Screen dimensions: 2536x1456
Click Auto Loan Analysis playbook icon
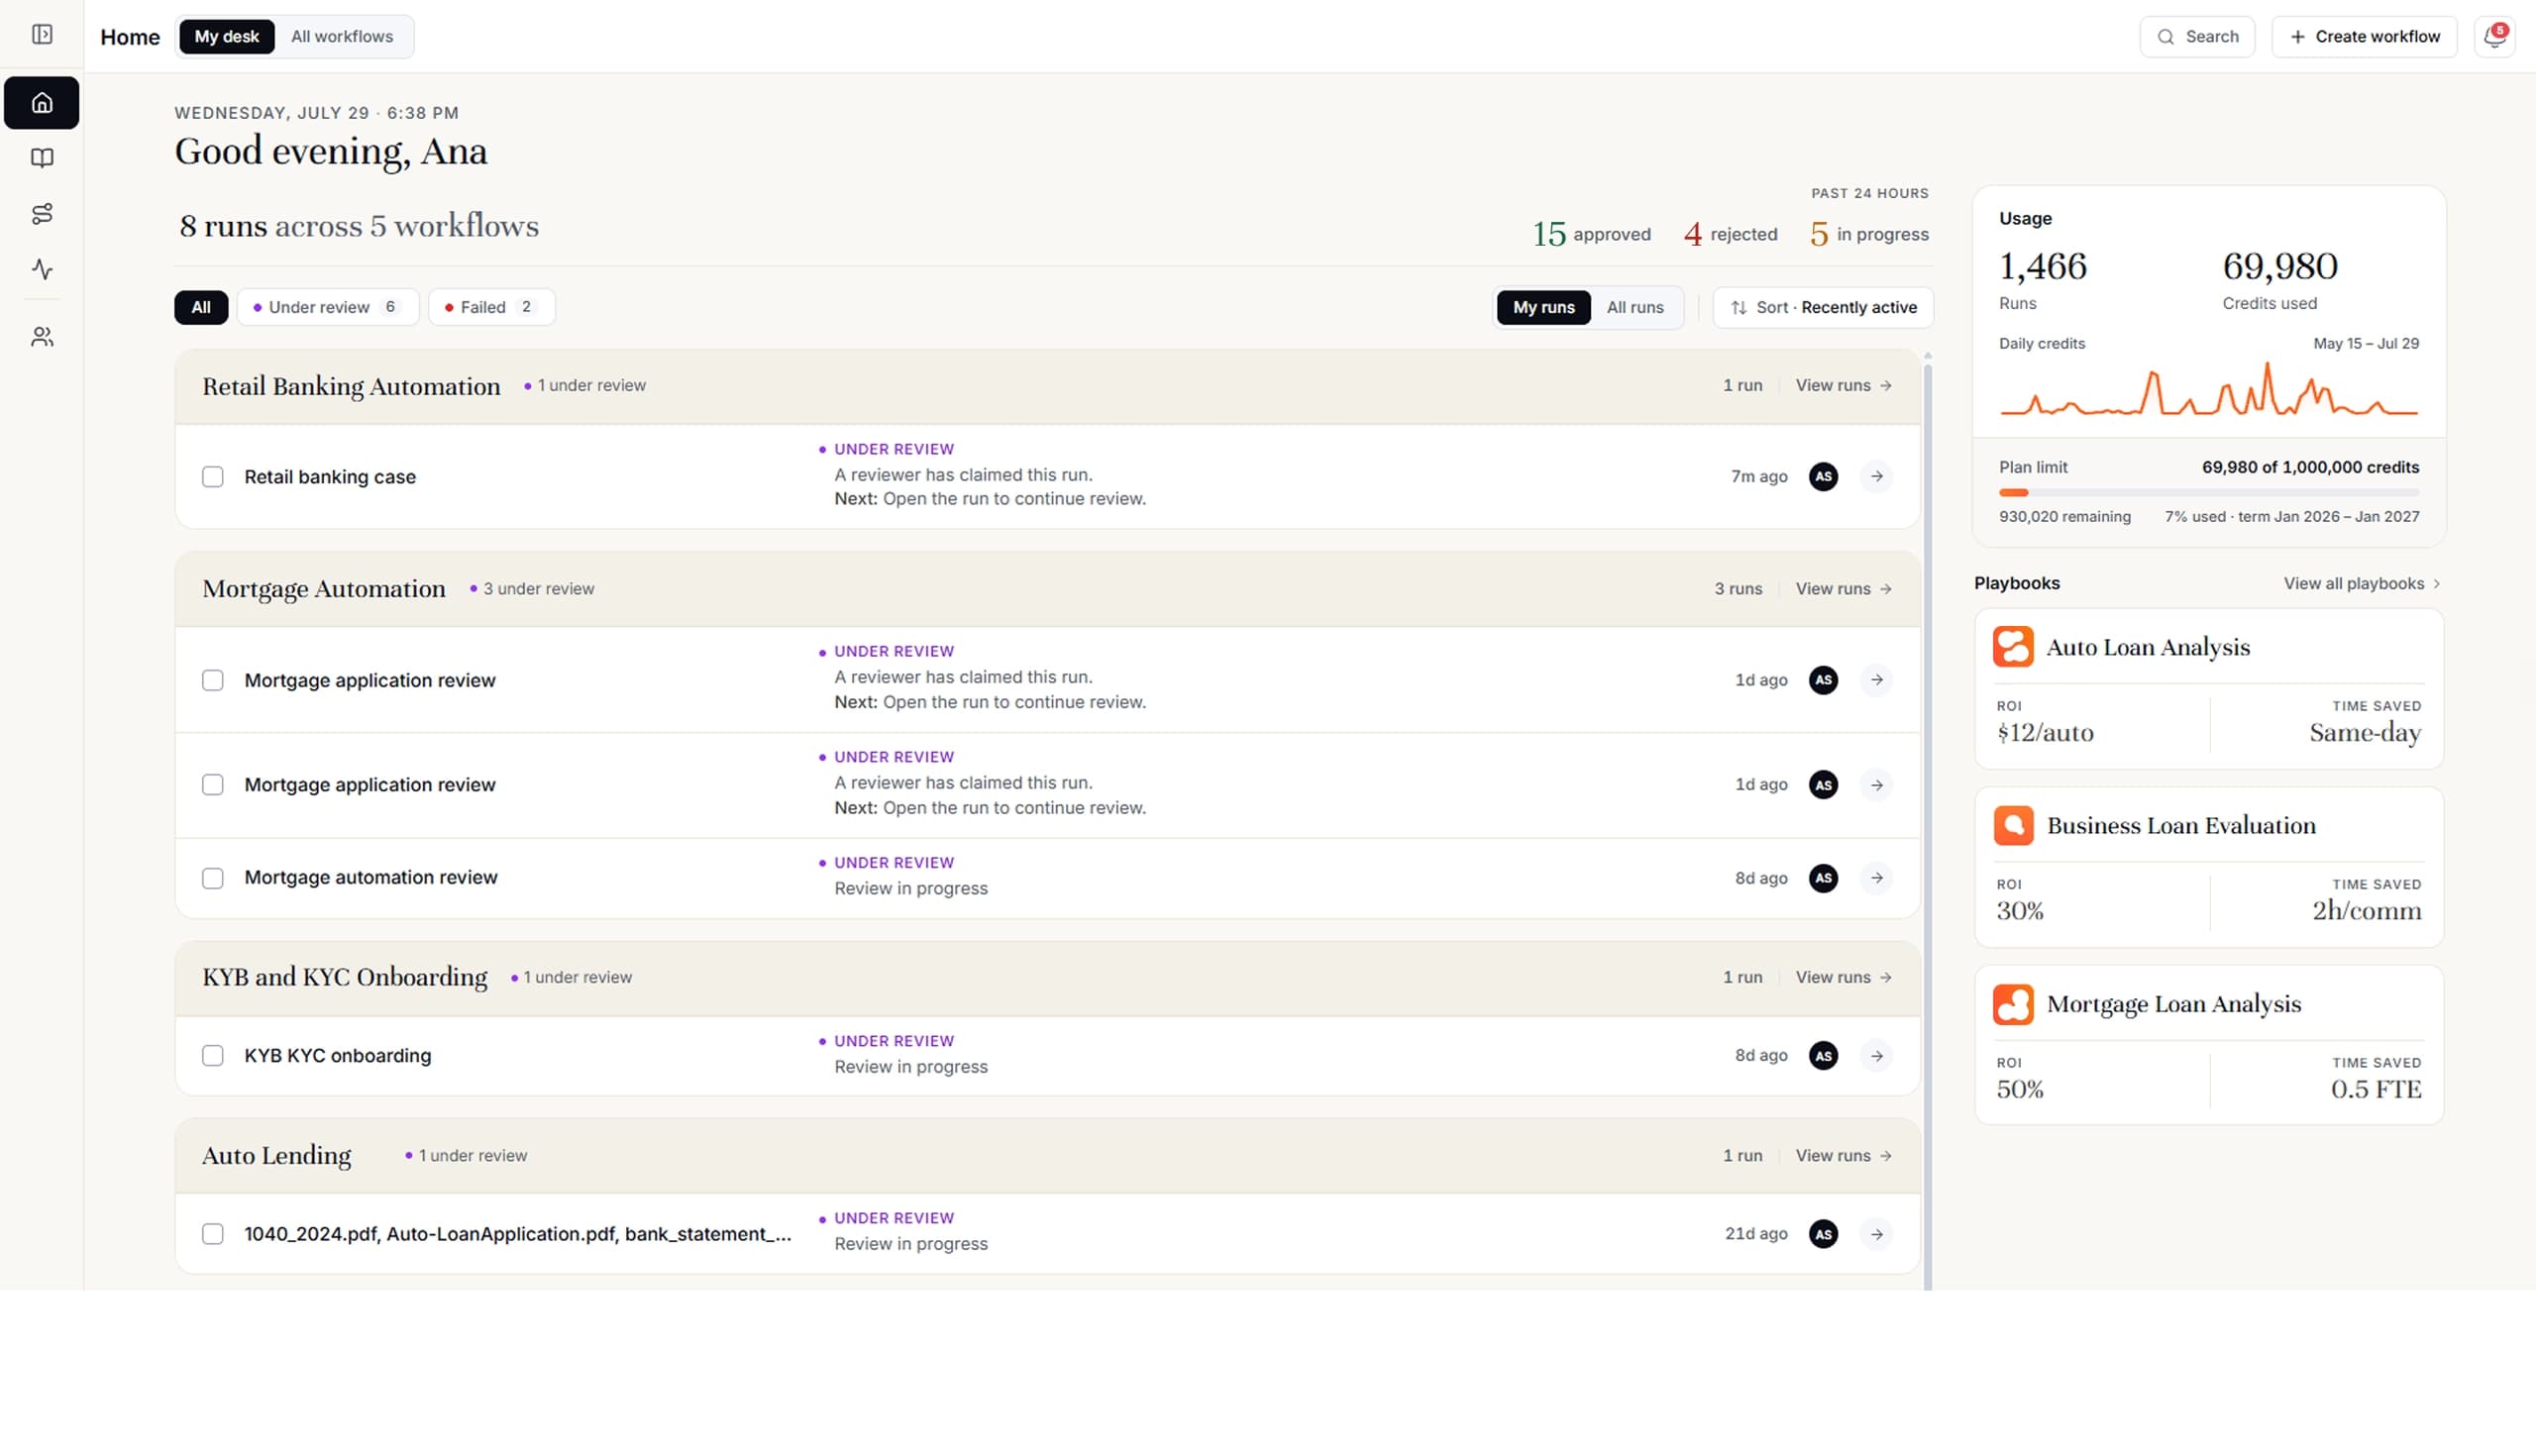[x=2013, y=647]
